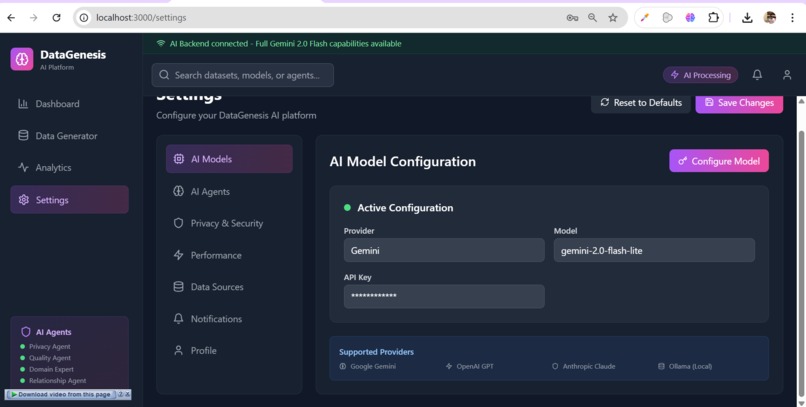The height and width of the screenshot is (407, 806).
Task: Click Save Changes
Action: pos(739,103)
